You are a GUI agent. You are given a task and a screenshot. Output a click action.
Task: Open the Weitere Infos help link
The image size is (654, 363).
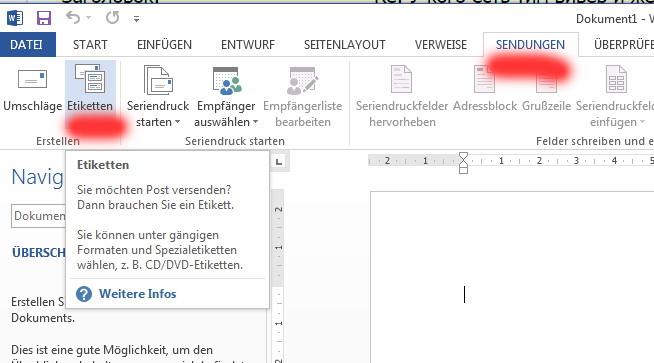137,294
